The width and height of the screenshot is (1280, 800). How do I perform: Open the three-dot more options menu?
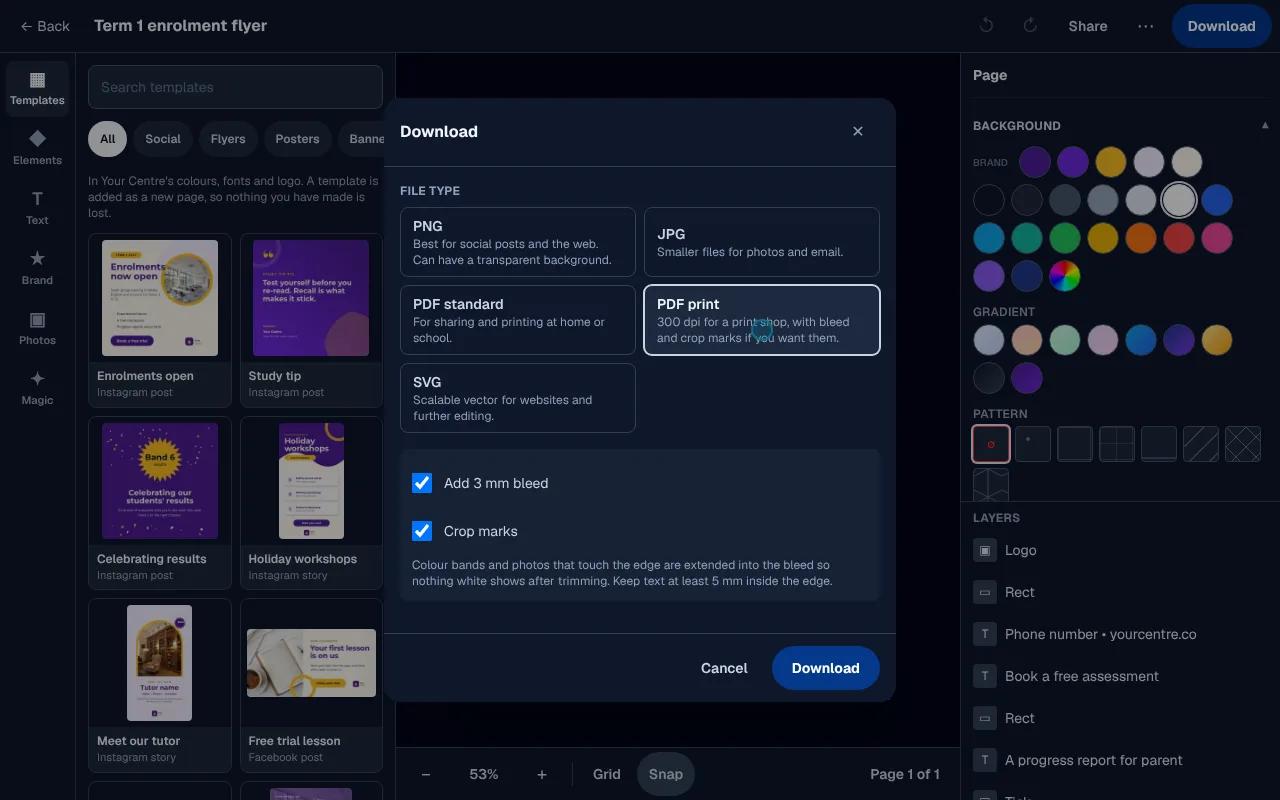coord(1146,26)
